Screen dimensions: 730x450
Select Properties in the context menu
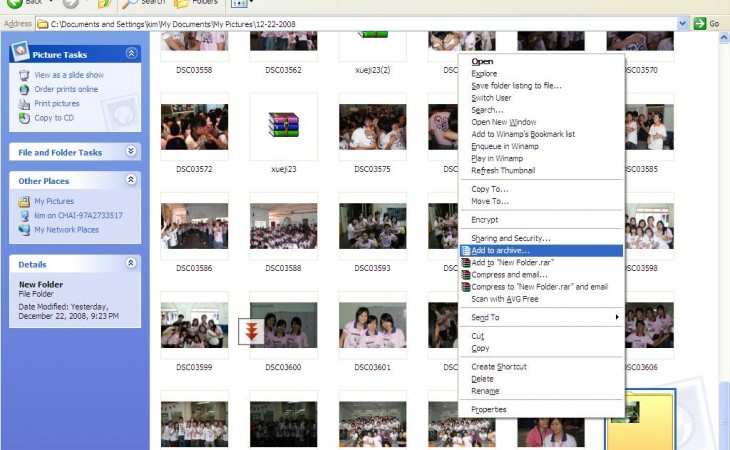[x=489, y=409]
